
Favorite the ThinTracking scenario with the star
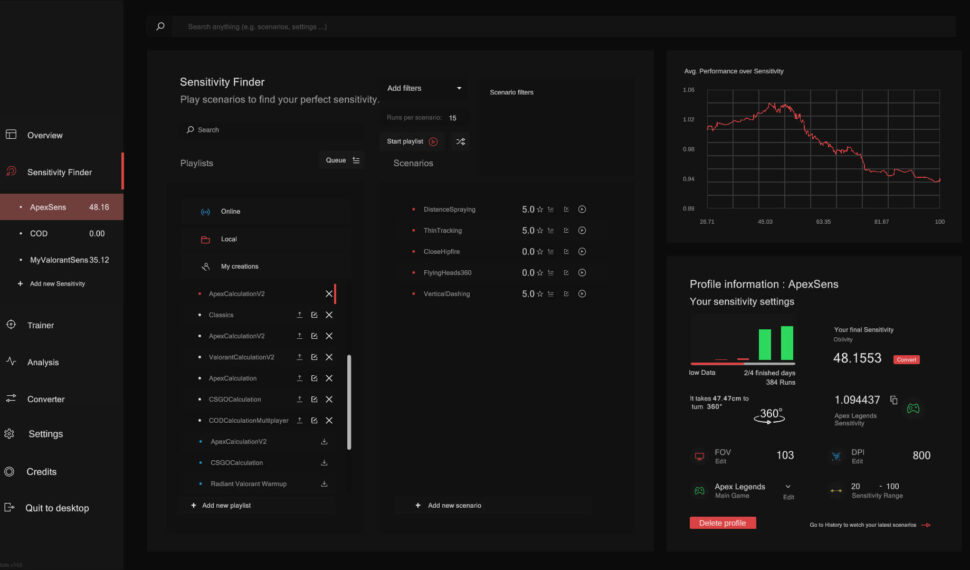tap(540, 231)
